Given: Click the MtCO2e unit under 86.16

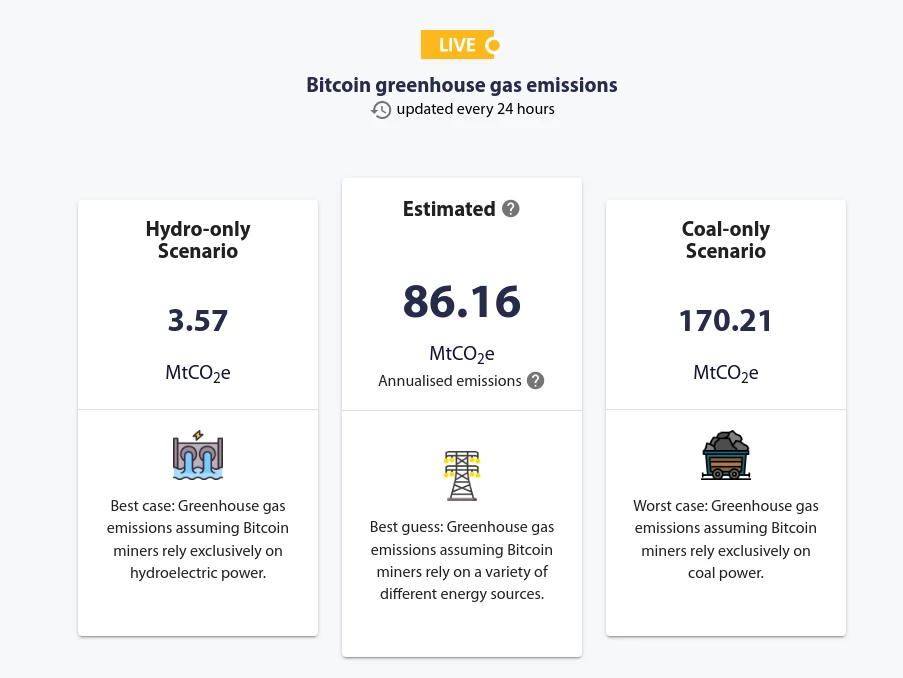Looking at the screenshot, I should (x=461, y=353).
